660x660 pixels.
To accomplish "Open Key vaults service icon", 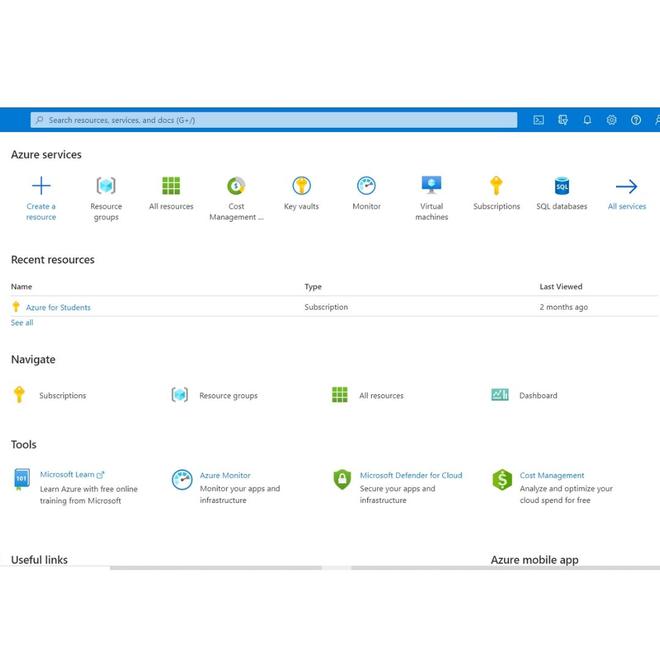I will pyautogui.click(x=301, y=186).
